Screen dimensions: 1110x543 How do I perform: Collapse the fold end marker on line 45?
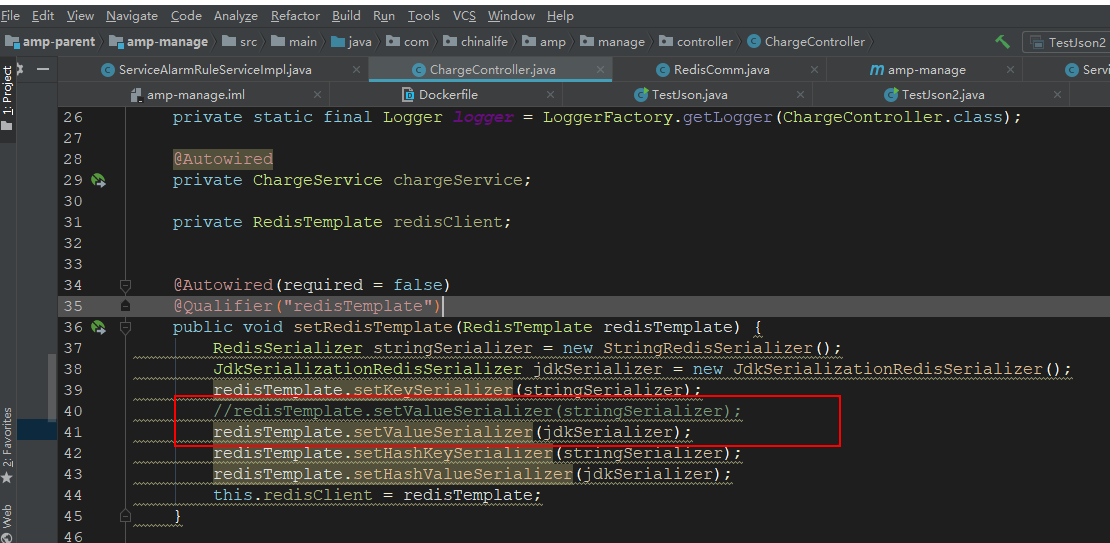tap(125, 515)
